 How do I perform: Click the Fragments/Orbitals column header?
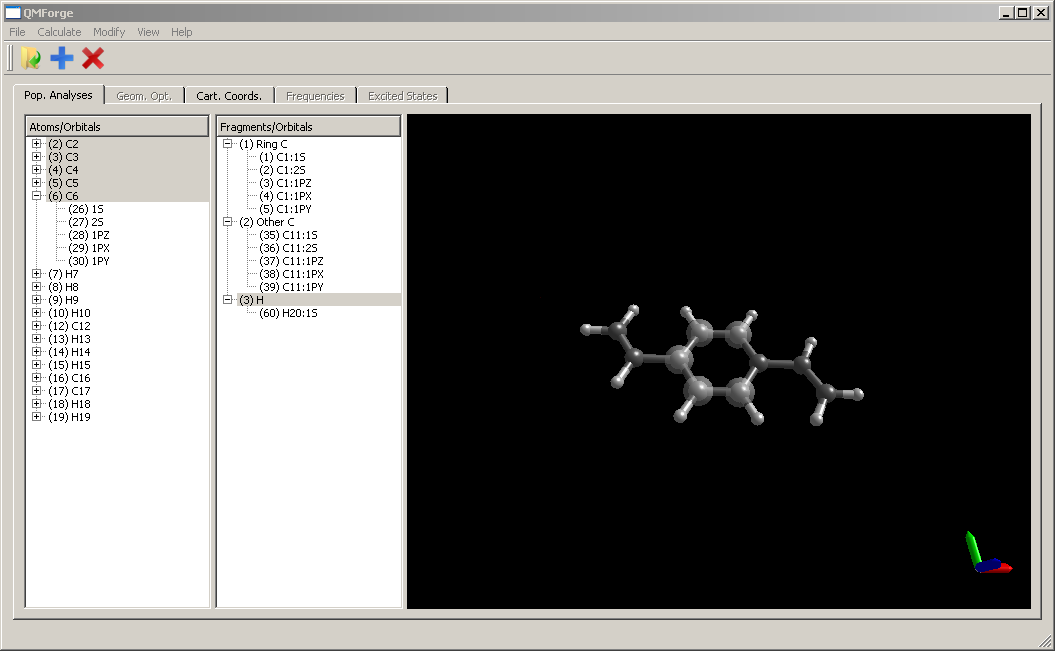[x=308, y=127]
